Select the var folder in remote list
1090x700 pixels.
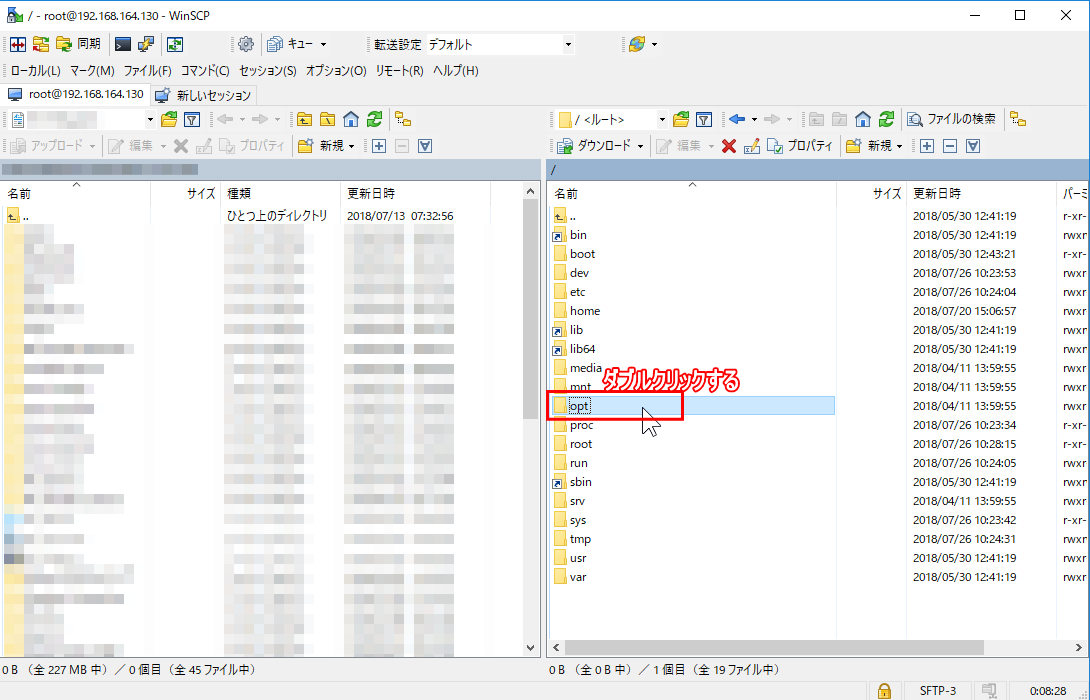click(x=578, y=577)
